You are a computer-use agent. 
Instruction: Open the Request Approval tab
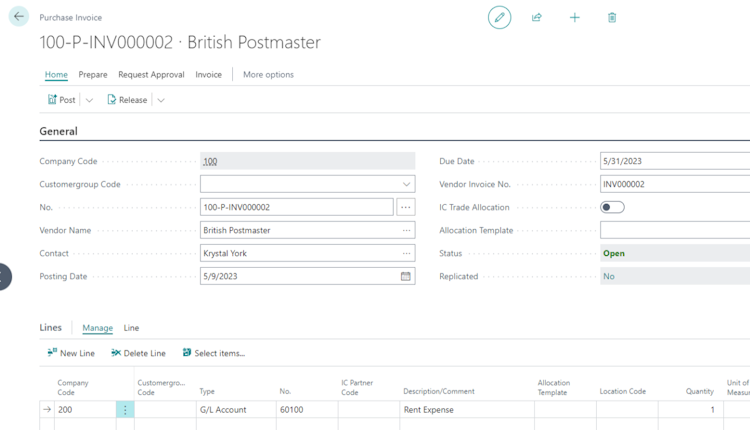(x=151, y=75)
